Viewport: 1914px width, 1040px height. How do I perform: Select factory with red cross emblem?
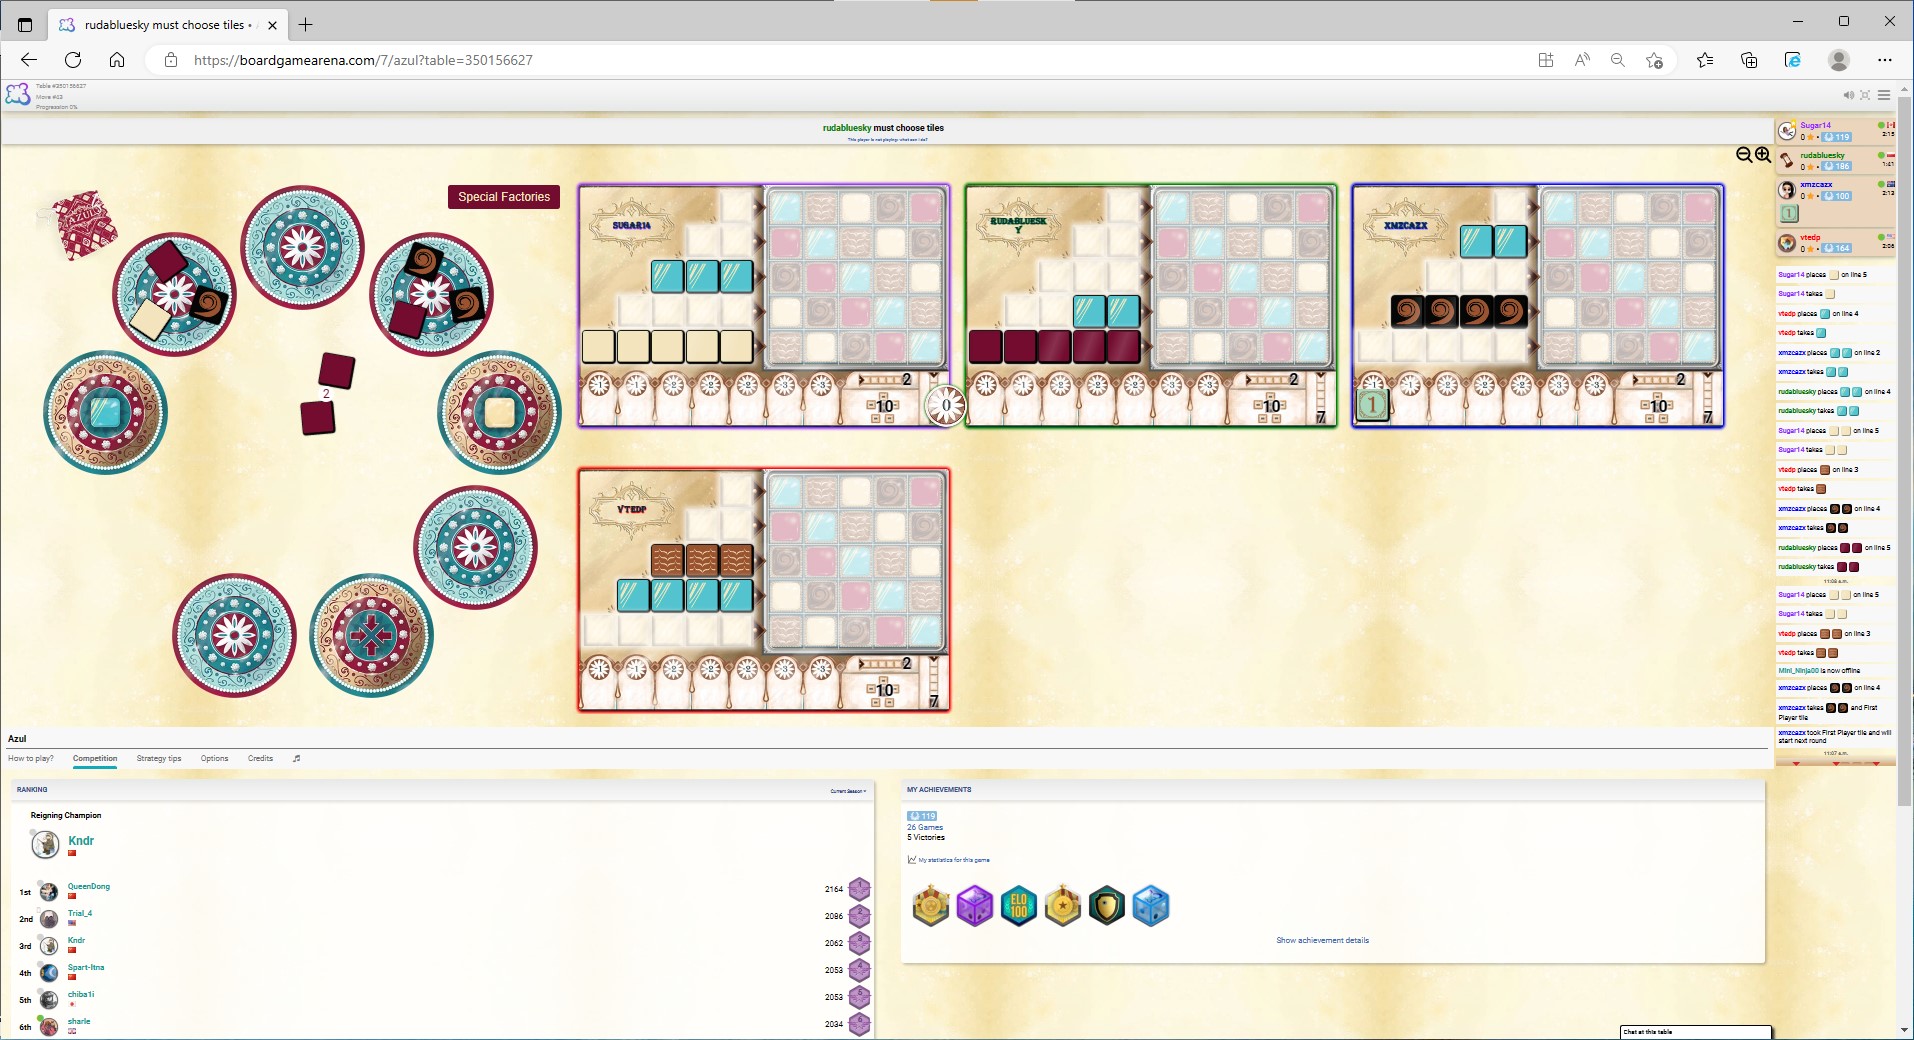pyautogui.click(x=371, y=635)
